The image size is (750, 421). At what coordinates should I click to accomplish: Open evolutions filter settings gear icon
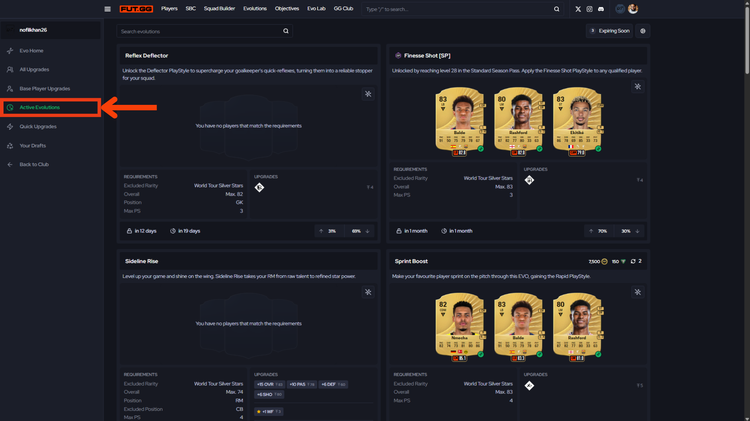pyautogui.click(x=643, y=31)
